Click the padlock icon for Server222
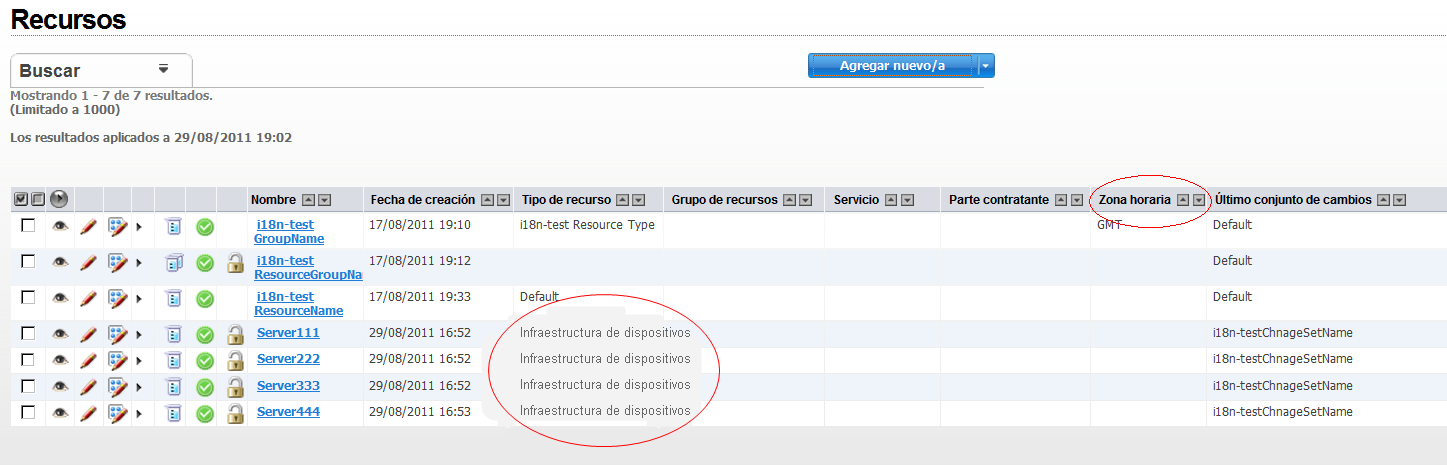 235,360
